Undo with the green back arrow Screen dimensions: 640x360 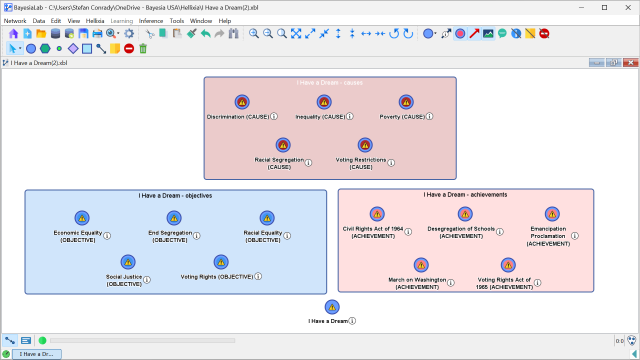205,34
